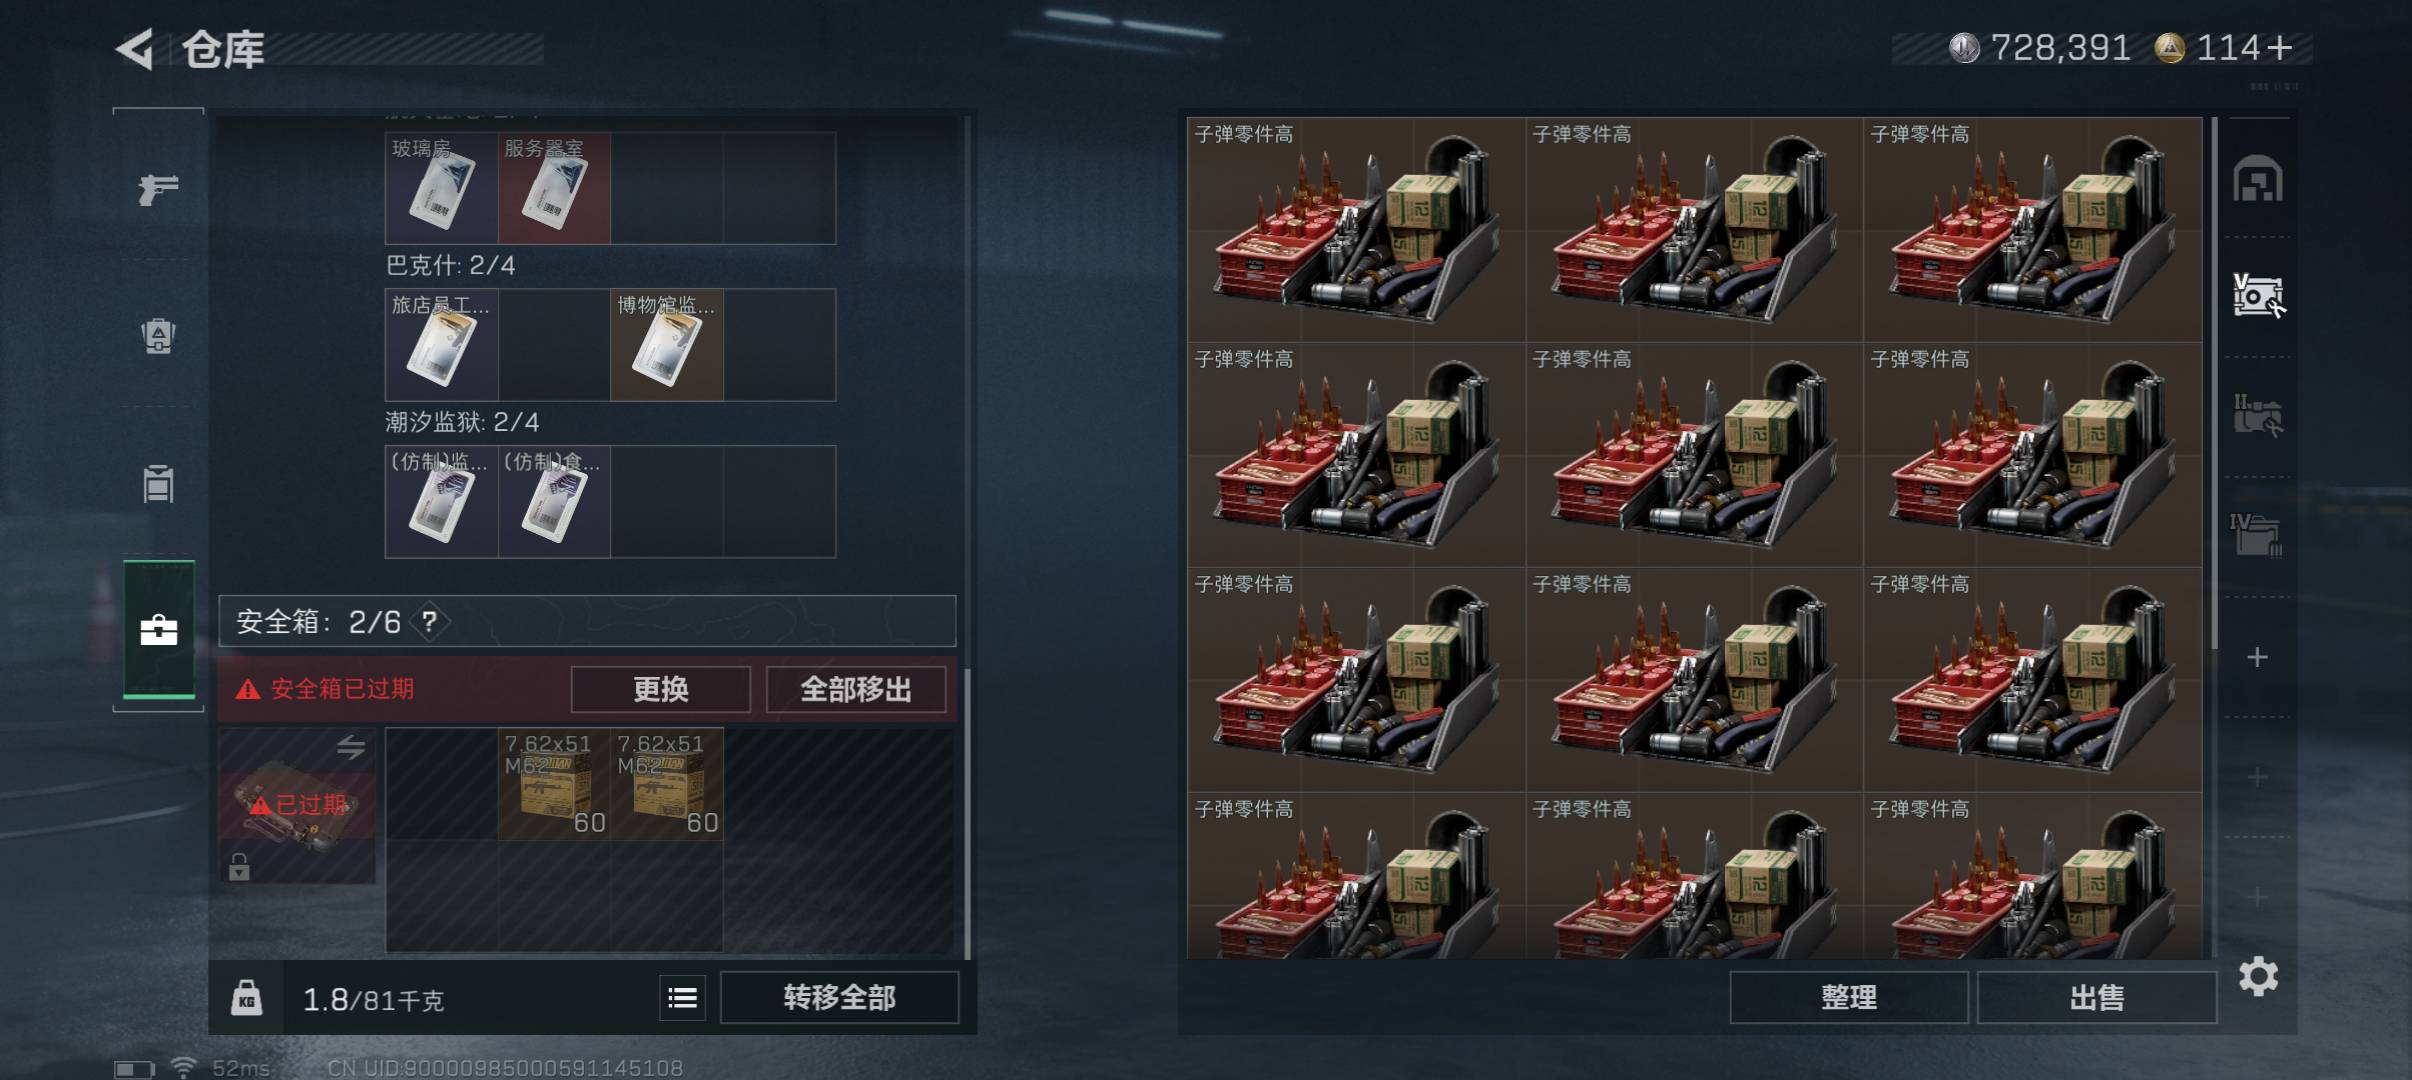The height and width of the screenshot is (1080, 2412).
Task: Toggle the padlock under expired safe box
Action: point(239,866)
